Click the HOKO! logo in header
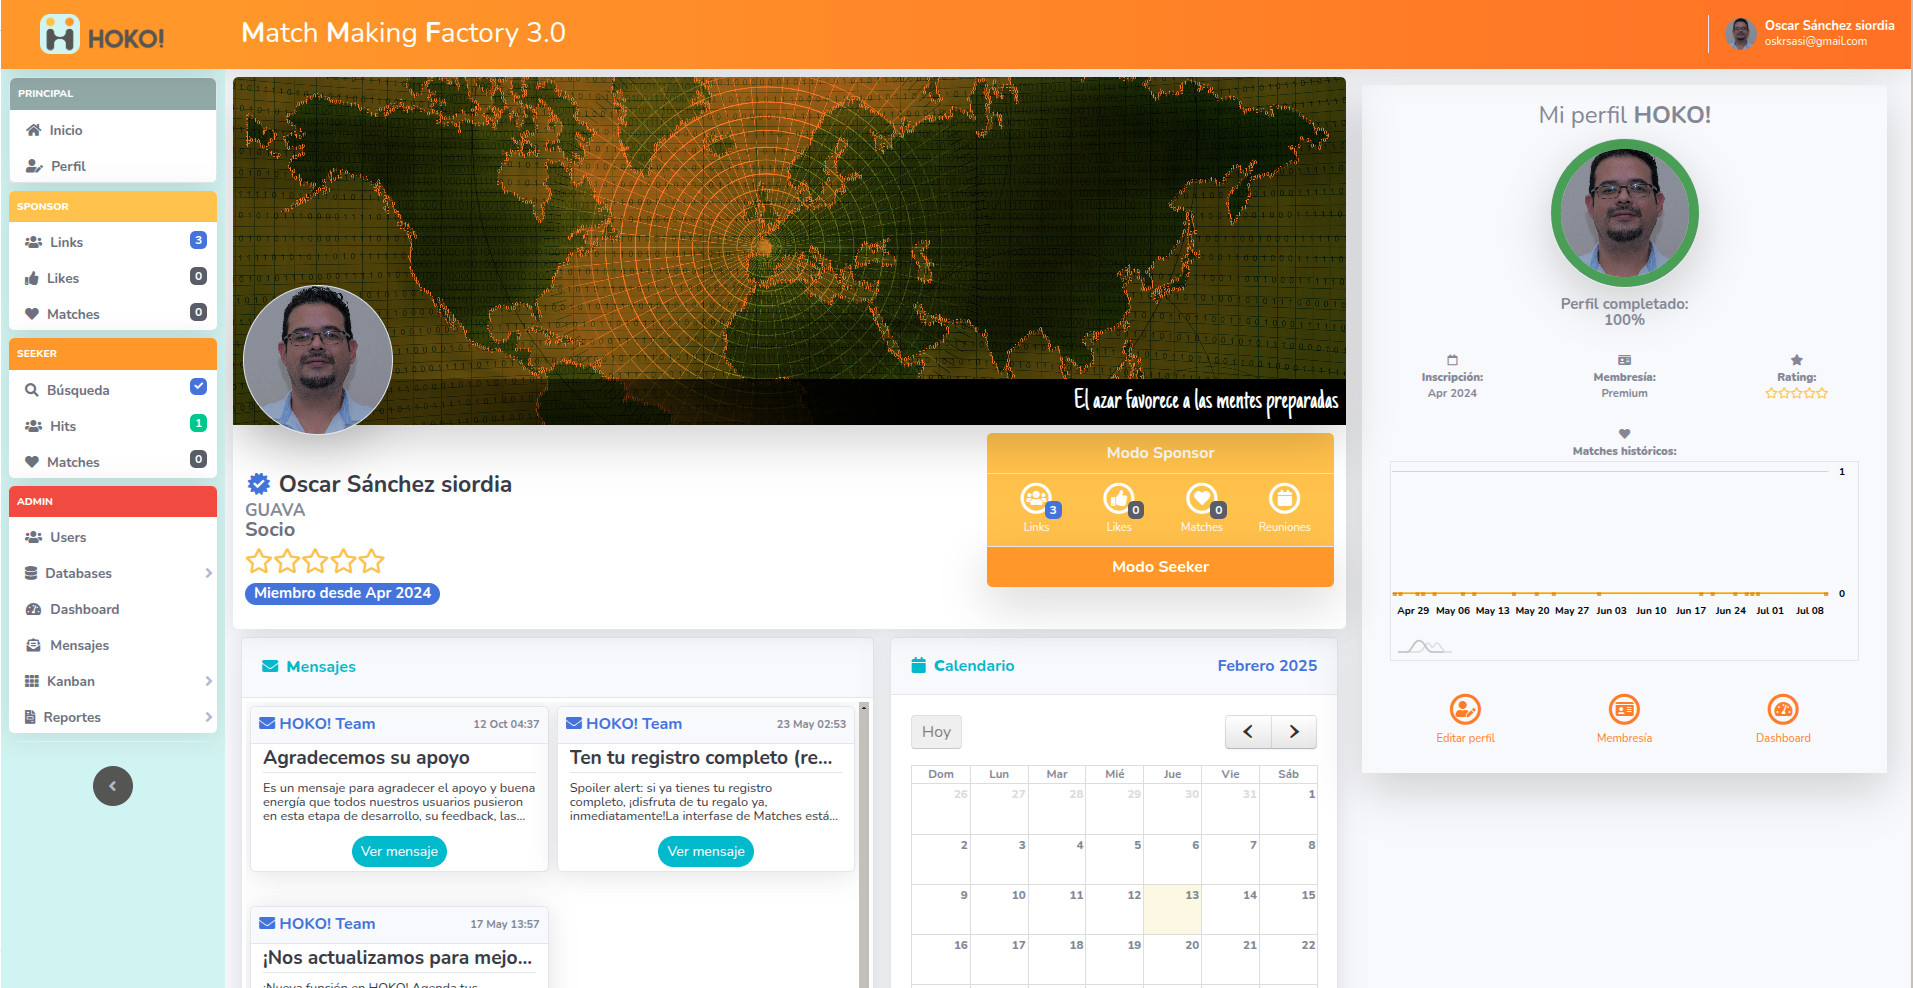Screen dimensions: 1913x988 click(102, 35)
